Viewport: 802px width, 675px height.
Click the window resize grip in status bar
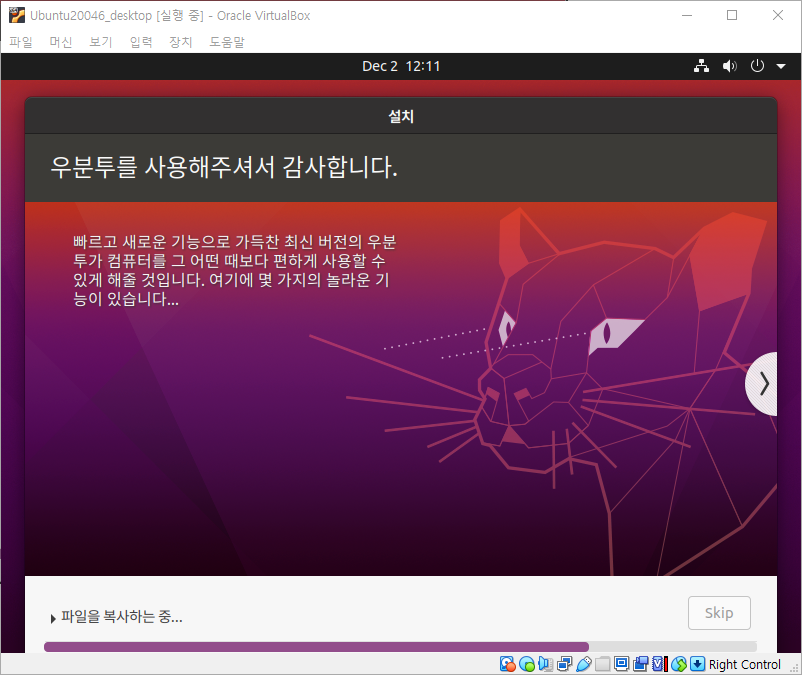(794, 668)
